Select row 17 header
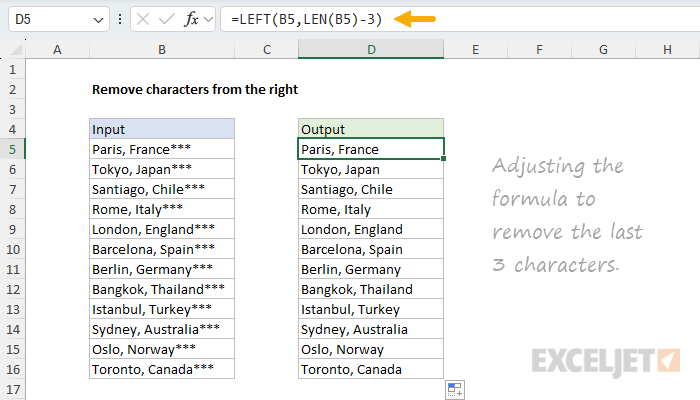 pyautogui.click(x=12, y=389)
